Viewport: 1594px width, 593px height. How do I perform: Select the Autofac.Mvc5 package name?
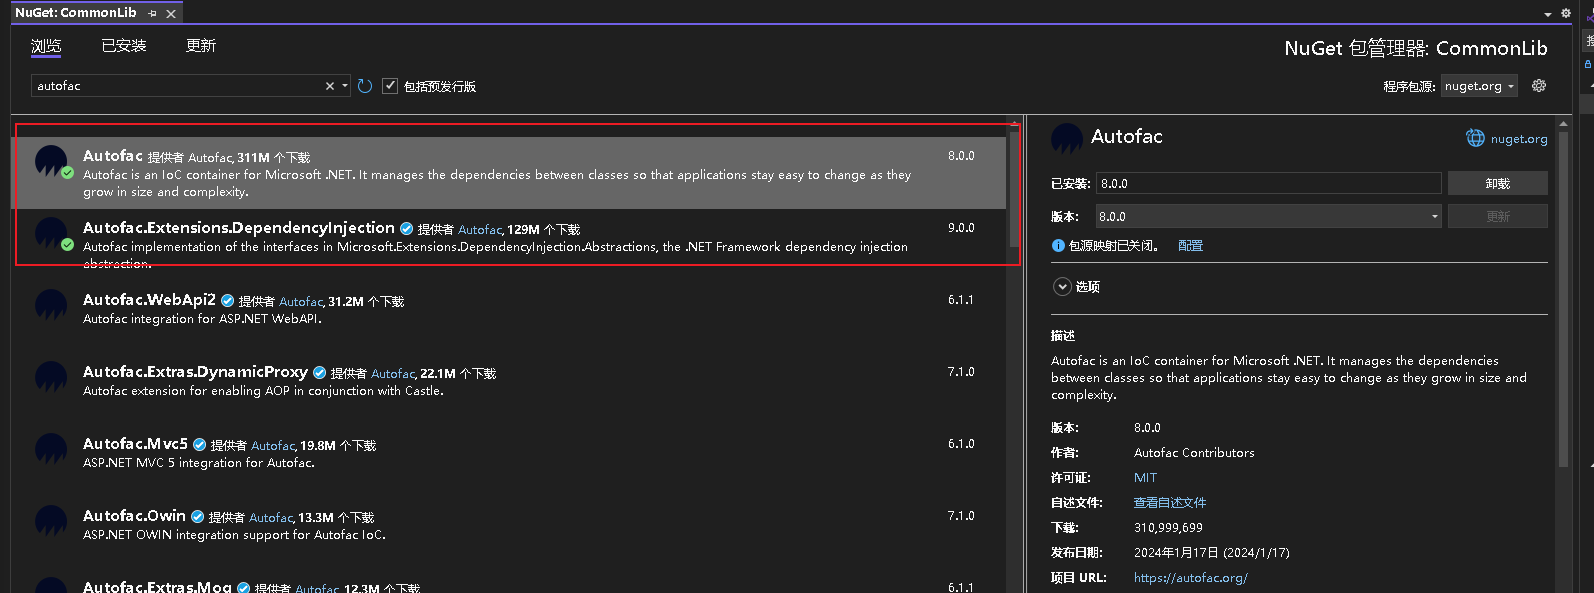tap(135, 444)
